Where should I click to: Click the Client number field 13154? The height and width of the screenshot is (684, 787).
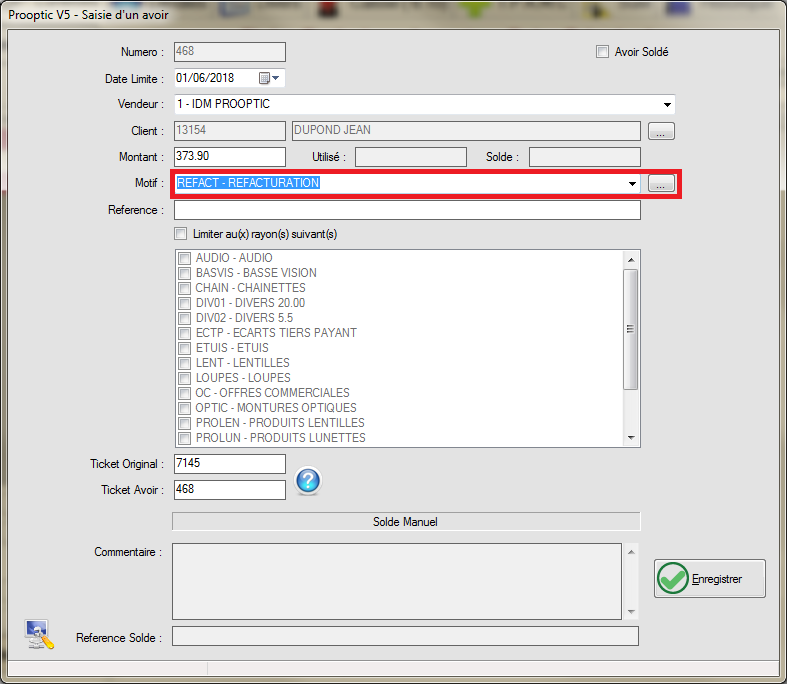coord(230,130)
